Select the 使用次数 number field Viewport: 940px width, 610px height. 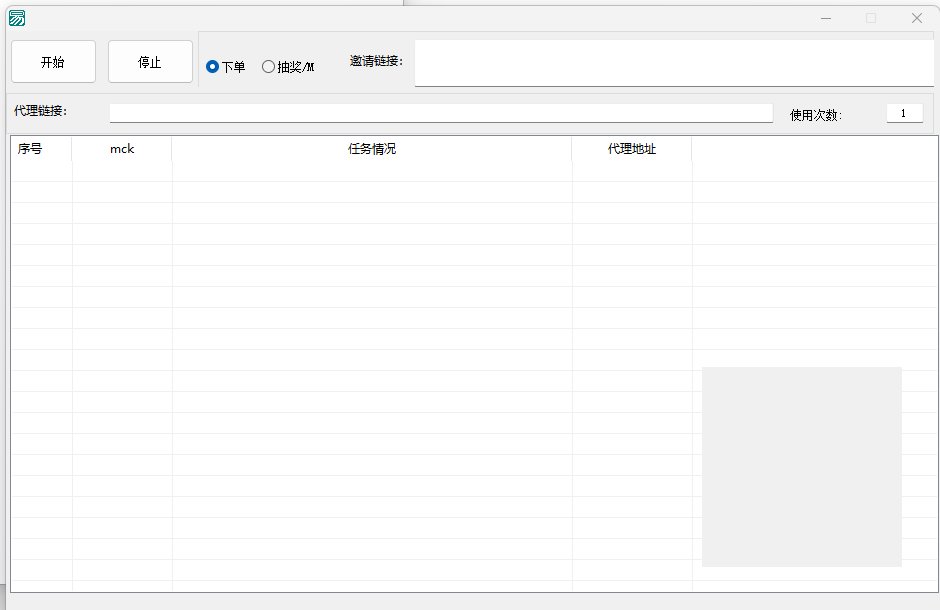904,114
